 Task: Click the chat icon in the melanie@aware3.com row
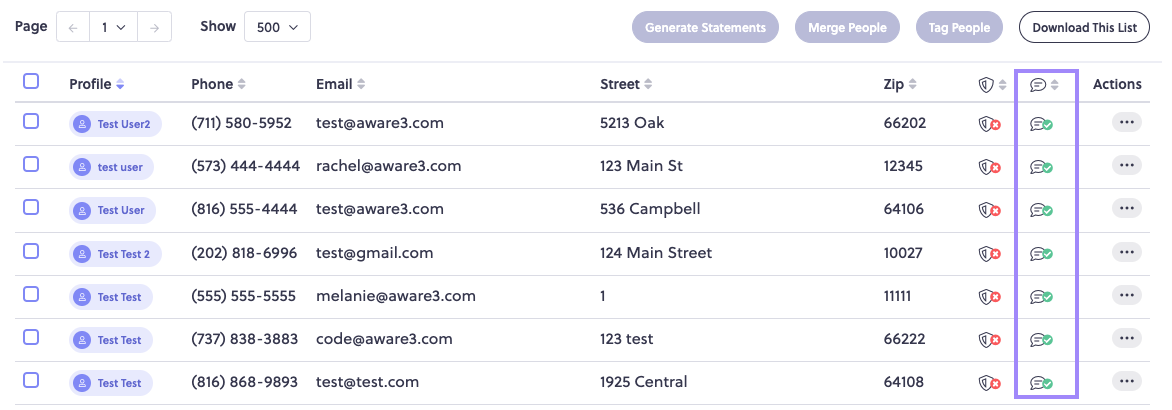[1041, 297]
